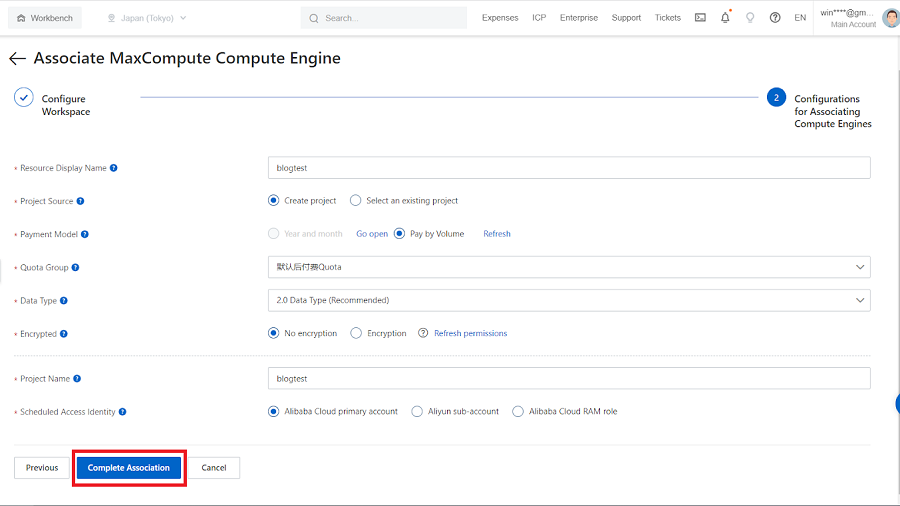Open the Tickets menu item
900x506 pixels.
[667, 18]
